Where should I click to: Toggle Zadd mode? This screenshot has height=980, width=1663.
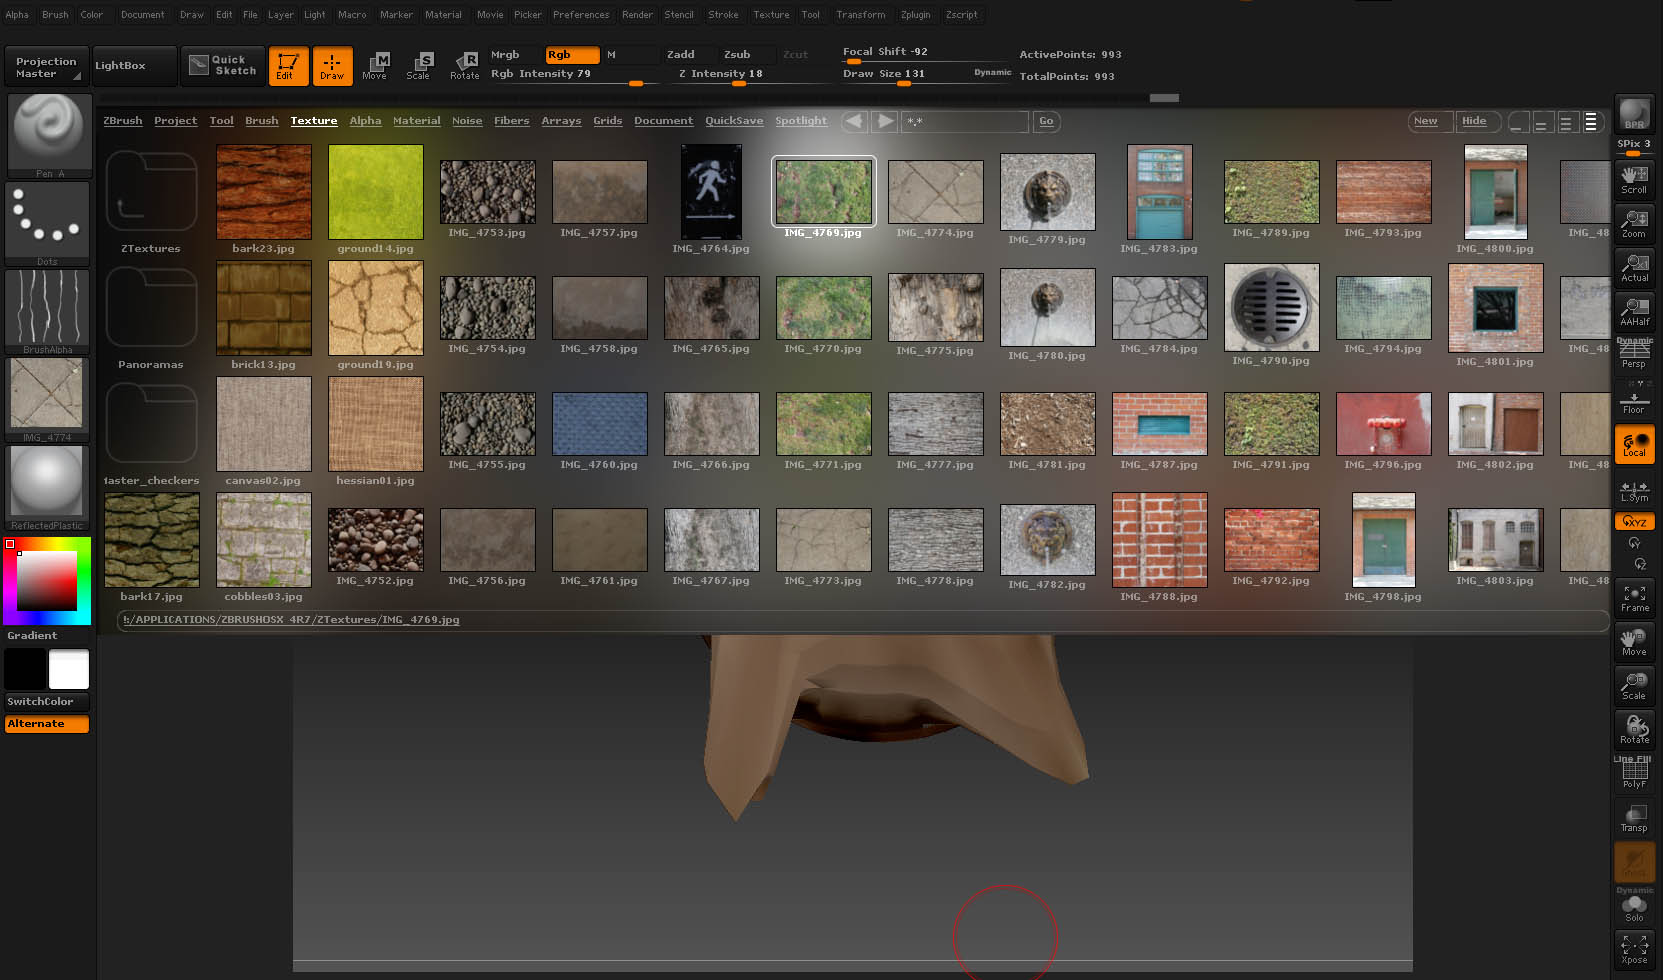point(690,55)
